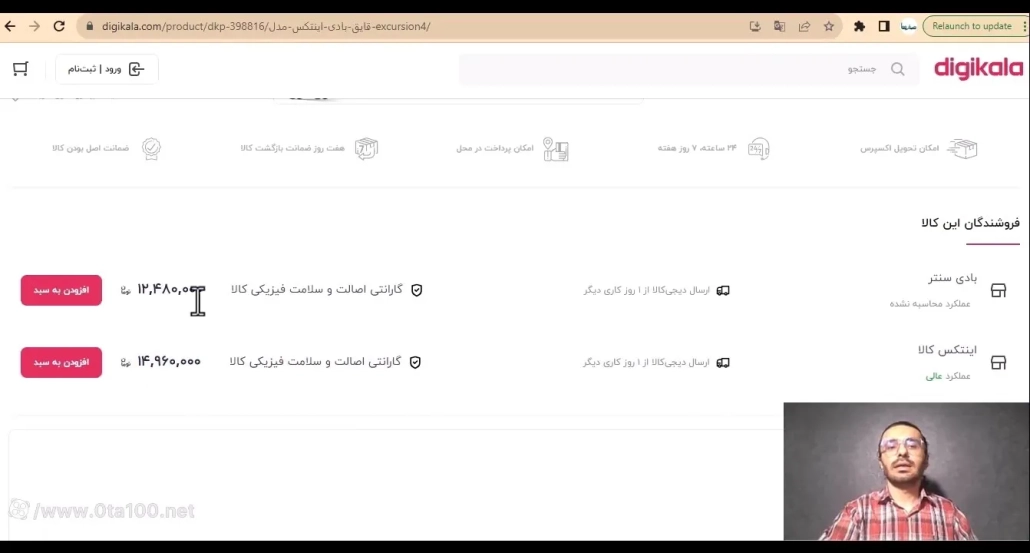Click the price ۱۴,۹۶۰,۰۰۰
The height and width of the screenshot is (553, 1030).
(x=169, y=362)
